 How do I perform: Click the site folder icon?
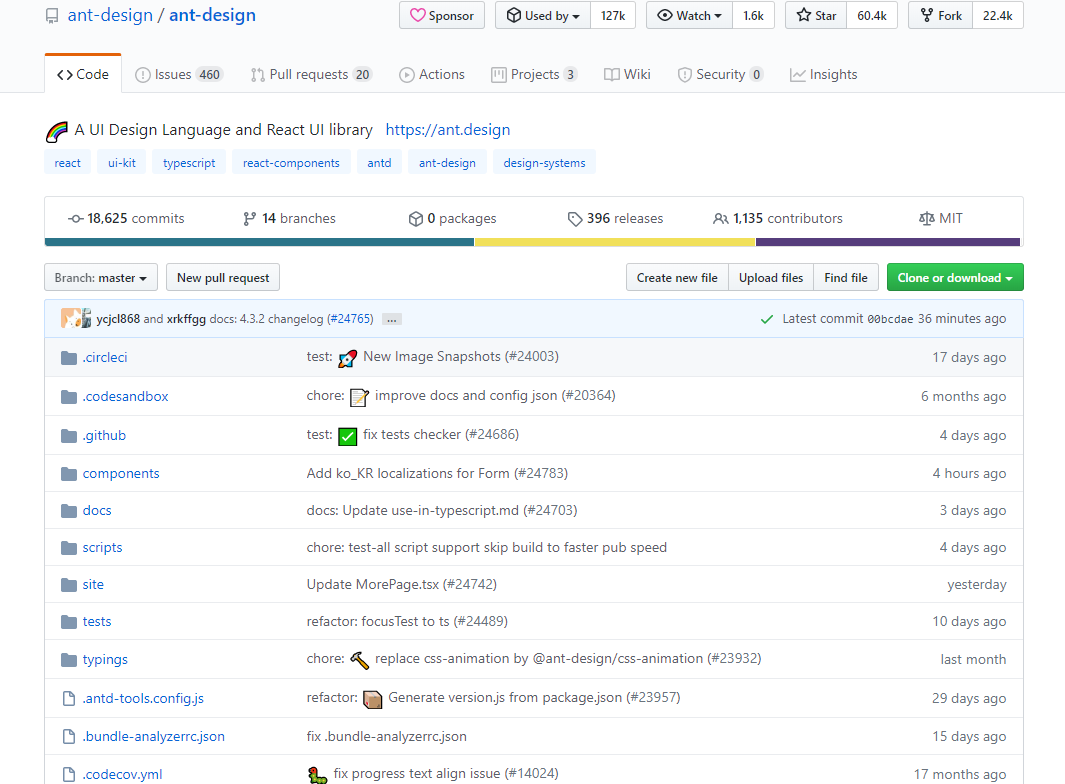tap(69, 584)
